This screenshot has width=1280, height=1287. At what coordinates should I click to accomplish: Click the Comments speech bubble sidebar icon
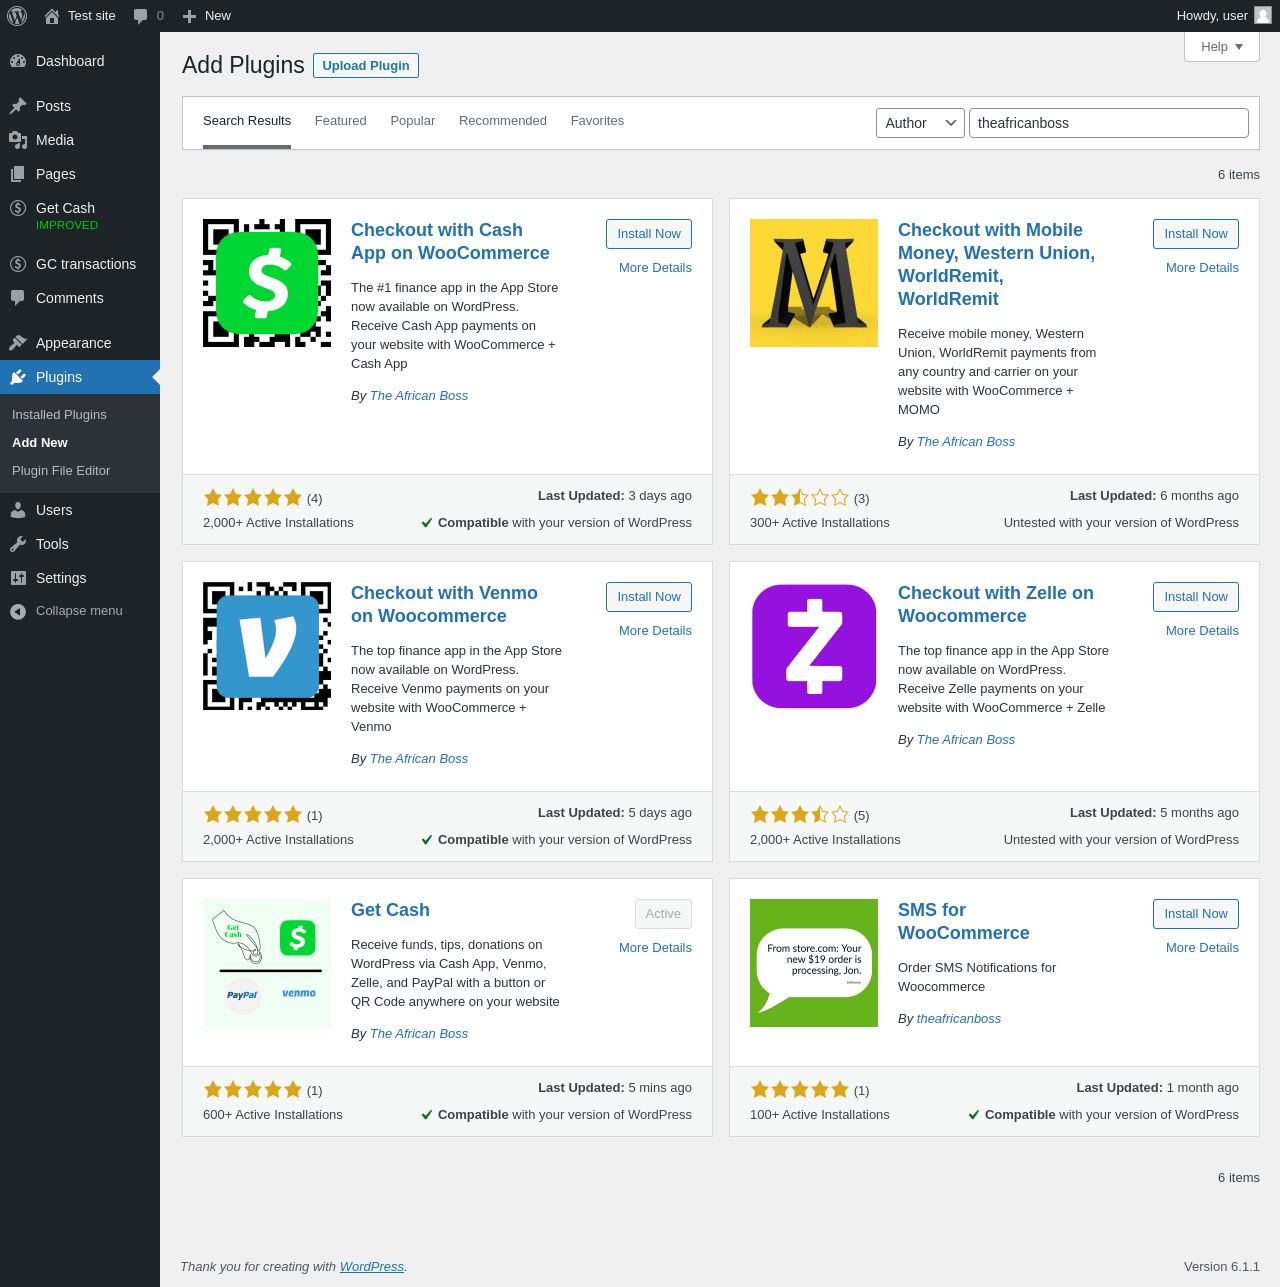18,298
